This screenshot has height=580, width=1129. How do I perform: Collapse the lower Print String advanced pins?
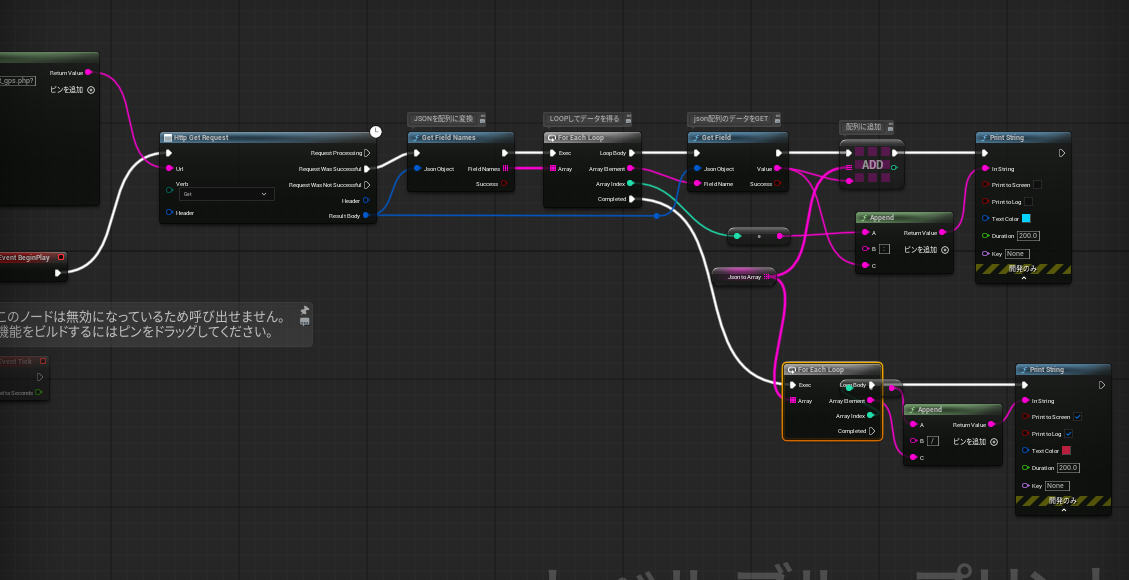1063,510
